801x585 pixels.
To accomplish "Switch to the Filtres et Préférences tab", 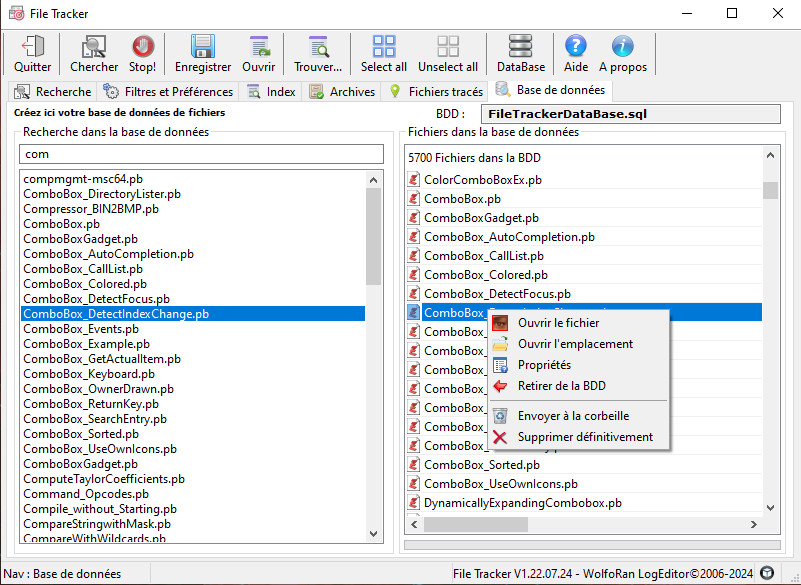I will tap(169, 92).
